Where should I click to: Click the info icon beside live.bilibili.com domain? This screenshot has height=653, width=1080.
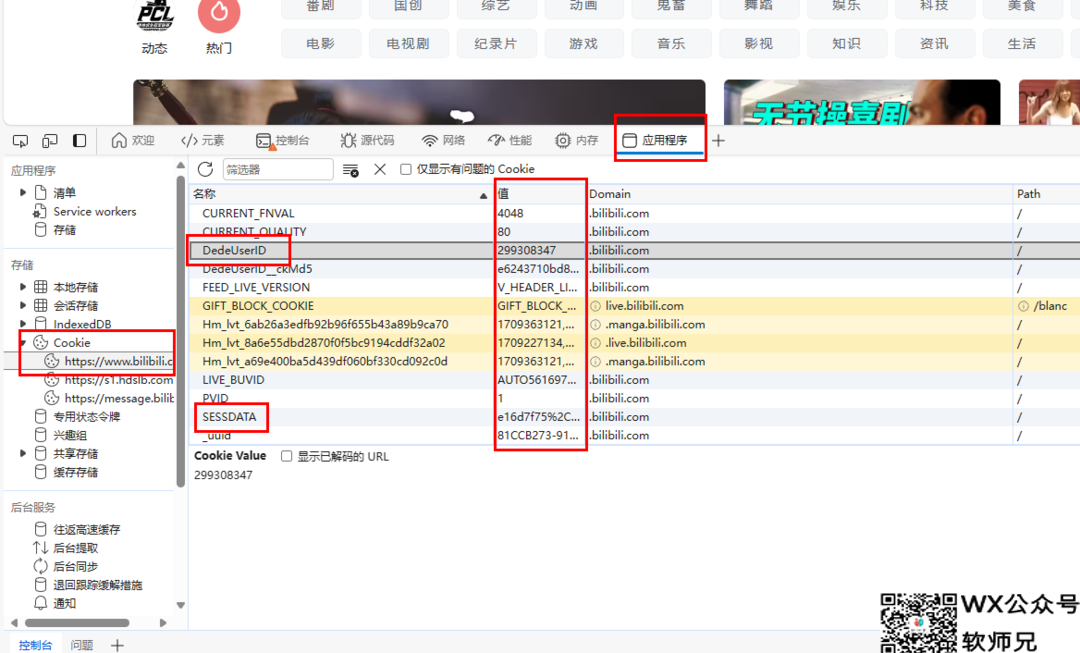click(595, 306)
